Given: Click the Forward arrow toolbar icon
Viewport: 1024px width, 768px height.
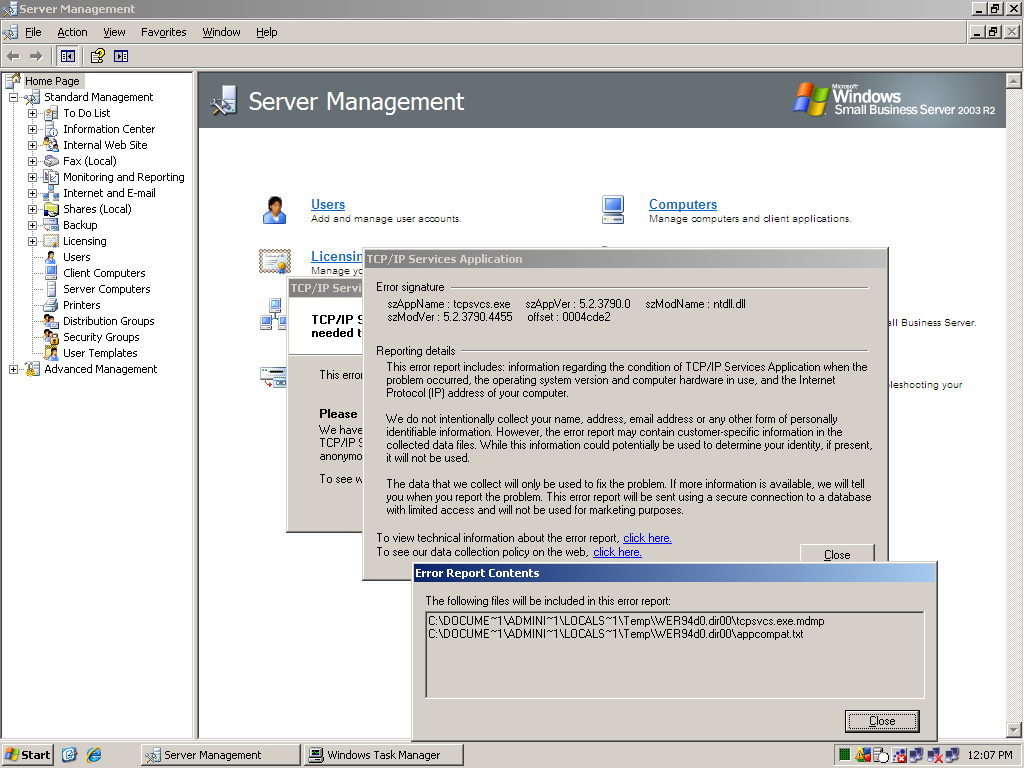Looking at the screenshot, I should pyautogui.click(x=36, y=56).
